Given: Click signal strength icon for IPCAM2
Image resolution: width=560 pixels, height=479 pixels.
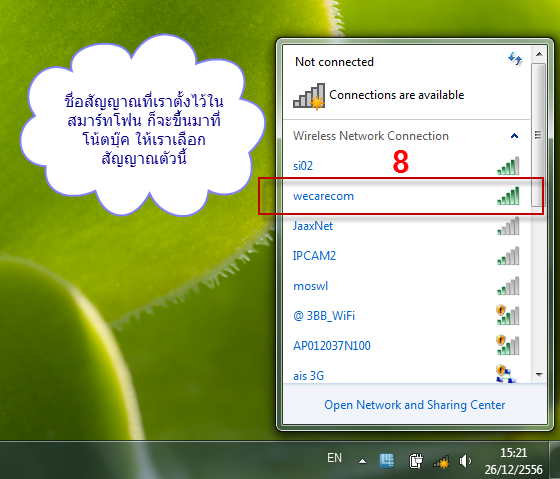Looking at the screenshot, I should pyautogui.click(x=508, y=256).
